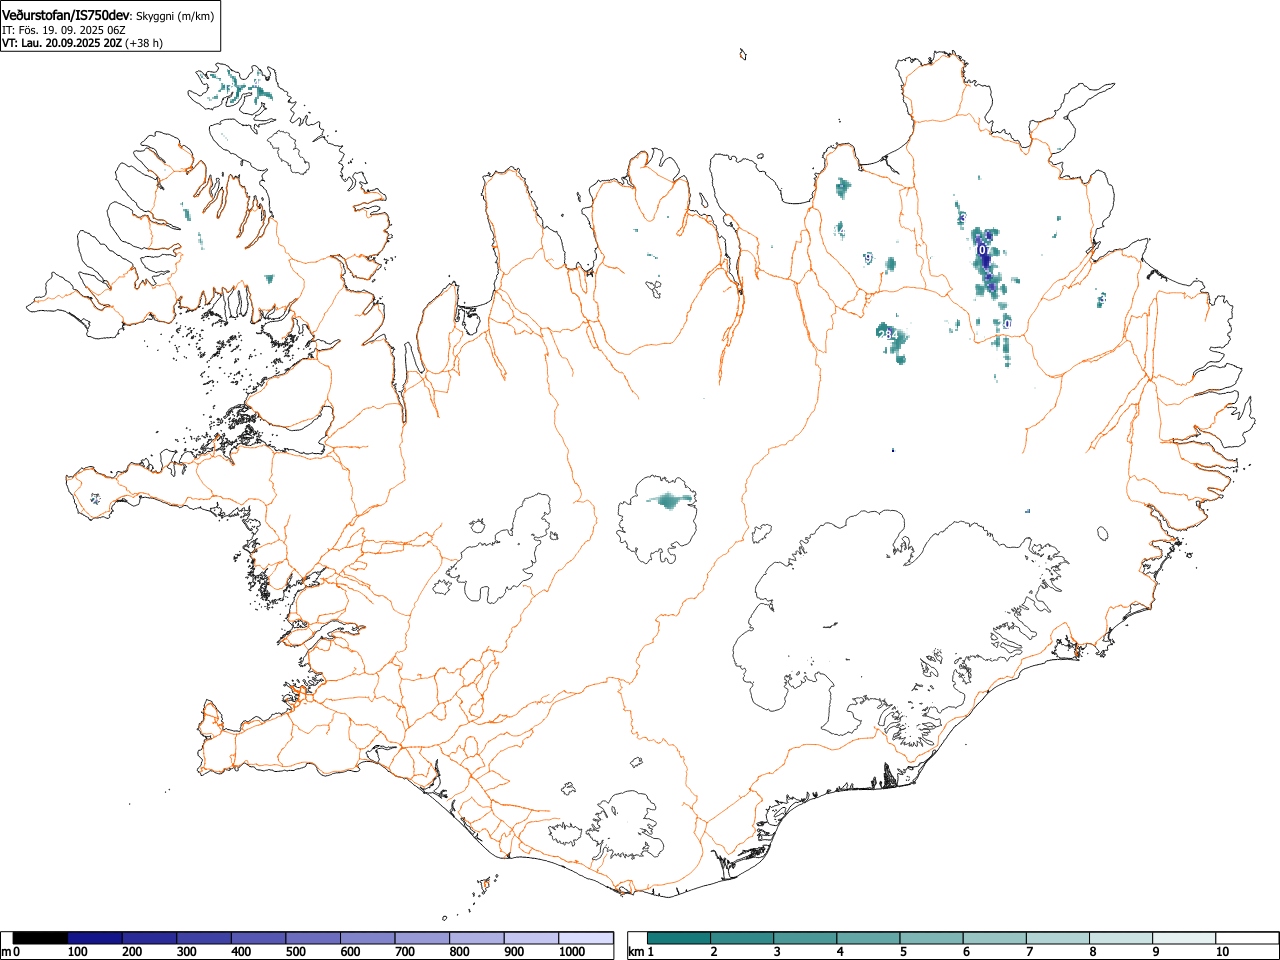This screenshot has height=960, width=1280.
Task: Select the 9–10 km pale swatch
Action: 1183,938
